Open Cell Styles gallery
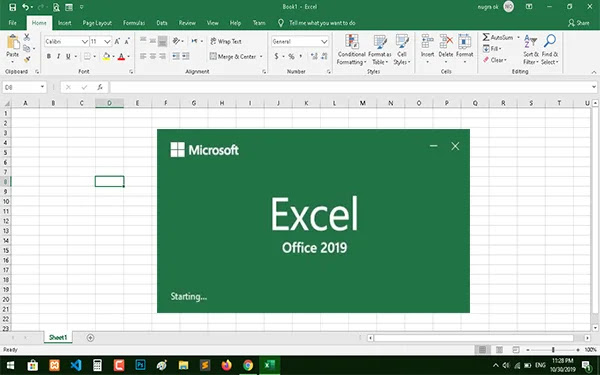600x375 pixels. [402, 50]
